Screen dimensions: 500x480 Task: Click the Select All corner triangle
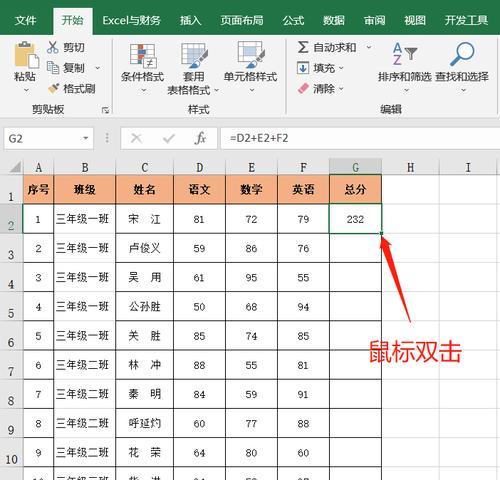(x=15, y=167)
